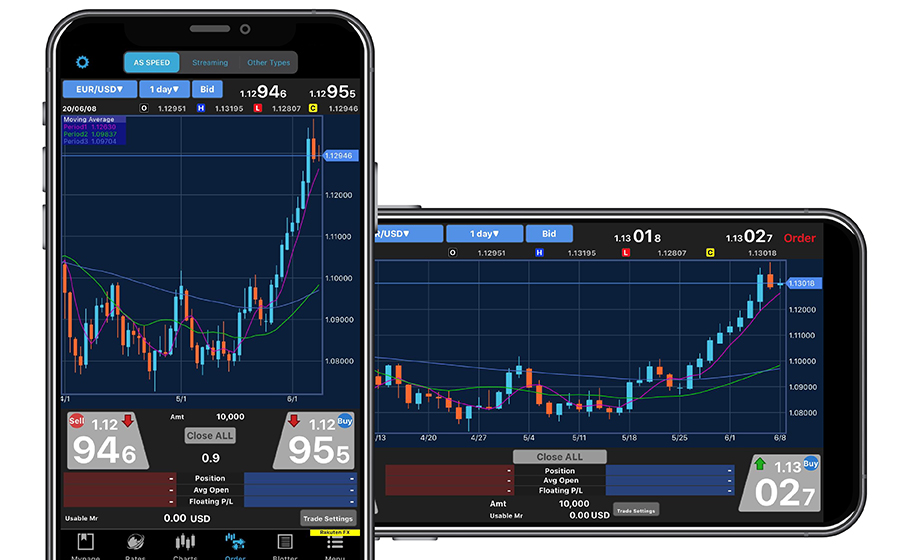The image size is (900, 560).
Task: Click the Floating P/L label on portrait phone
Action: pos(211,501)
